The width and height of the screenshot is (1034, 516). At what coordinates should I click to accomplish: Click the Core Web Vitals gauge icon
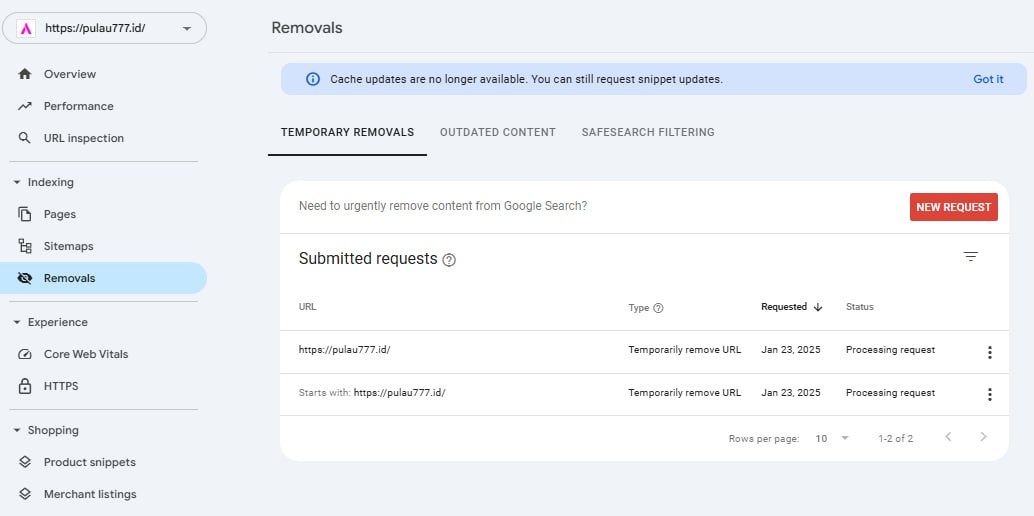(x=25, y=354)
